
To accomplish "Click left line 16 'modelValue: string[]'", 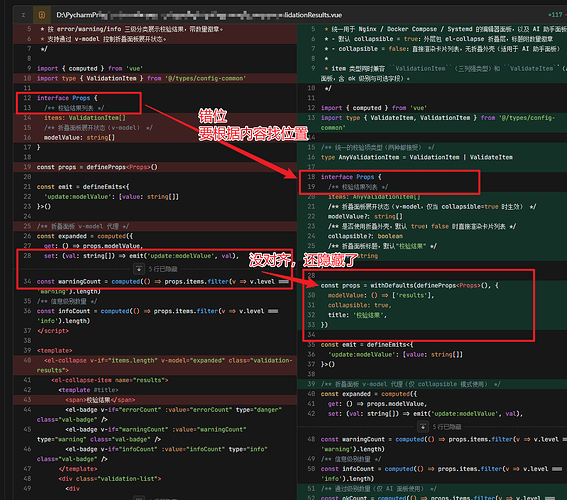I will [79, 137].
